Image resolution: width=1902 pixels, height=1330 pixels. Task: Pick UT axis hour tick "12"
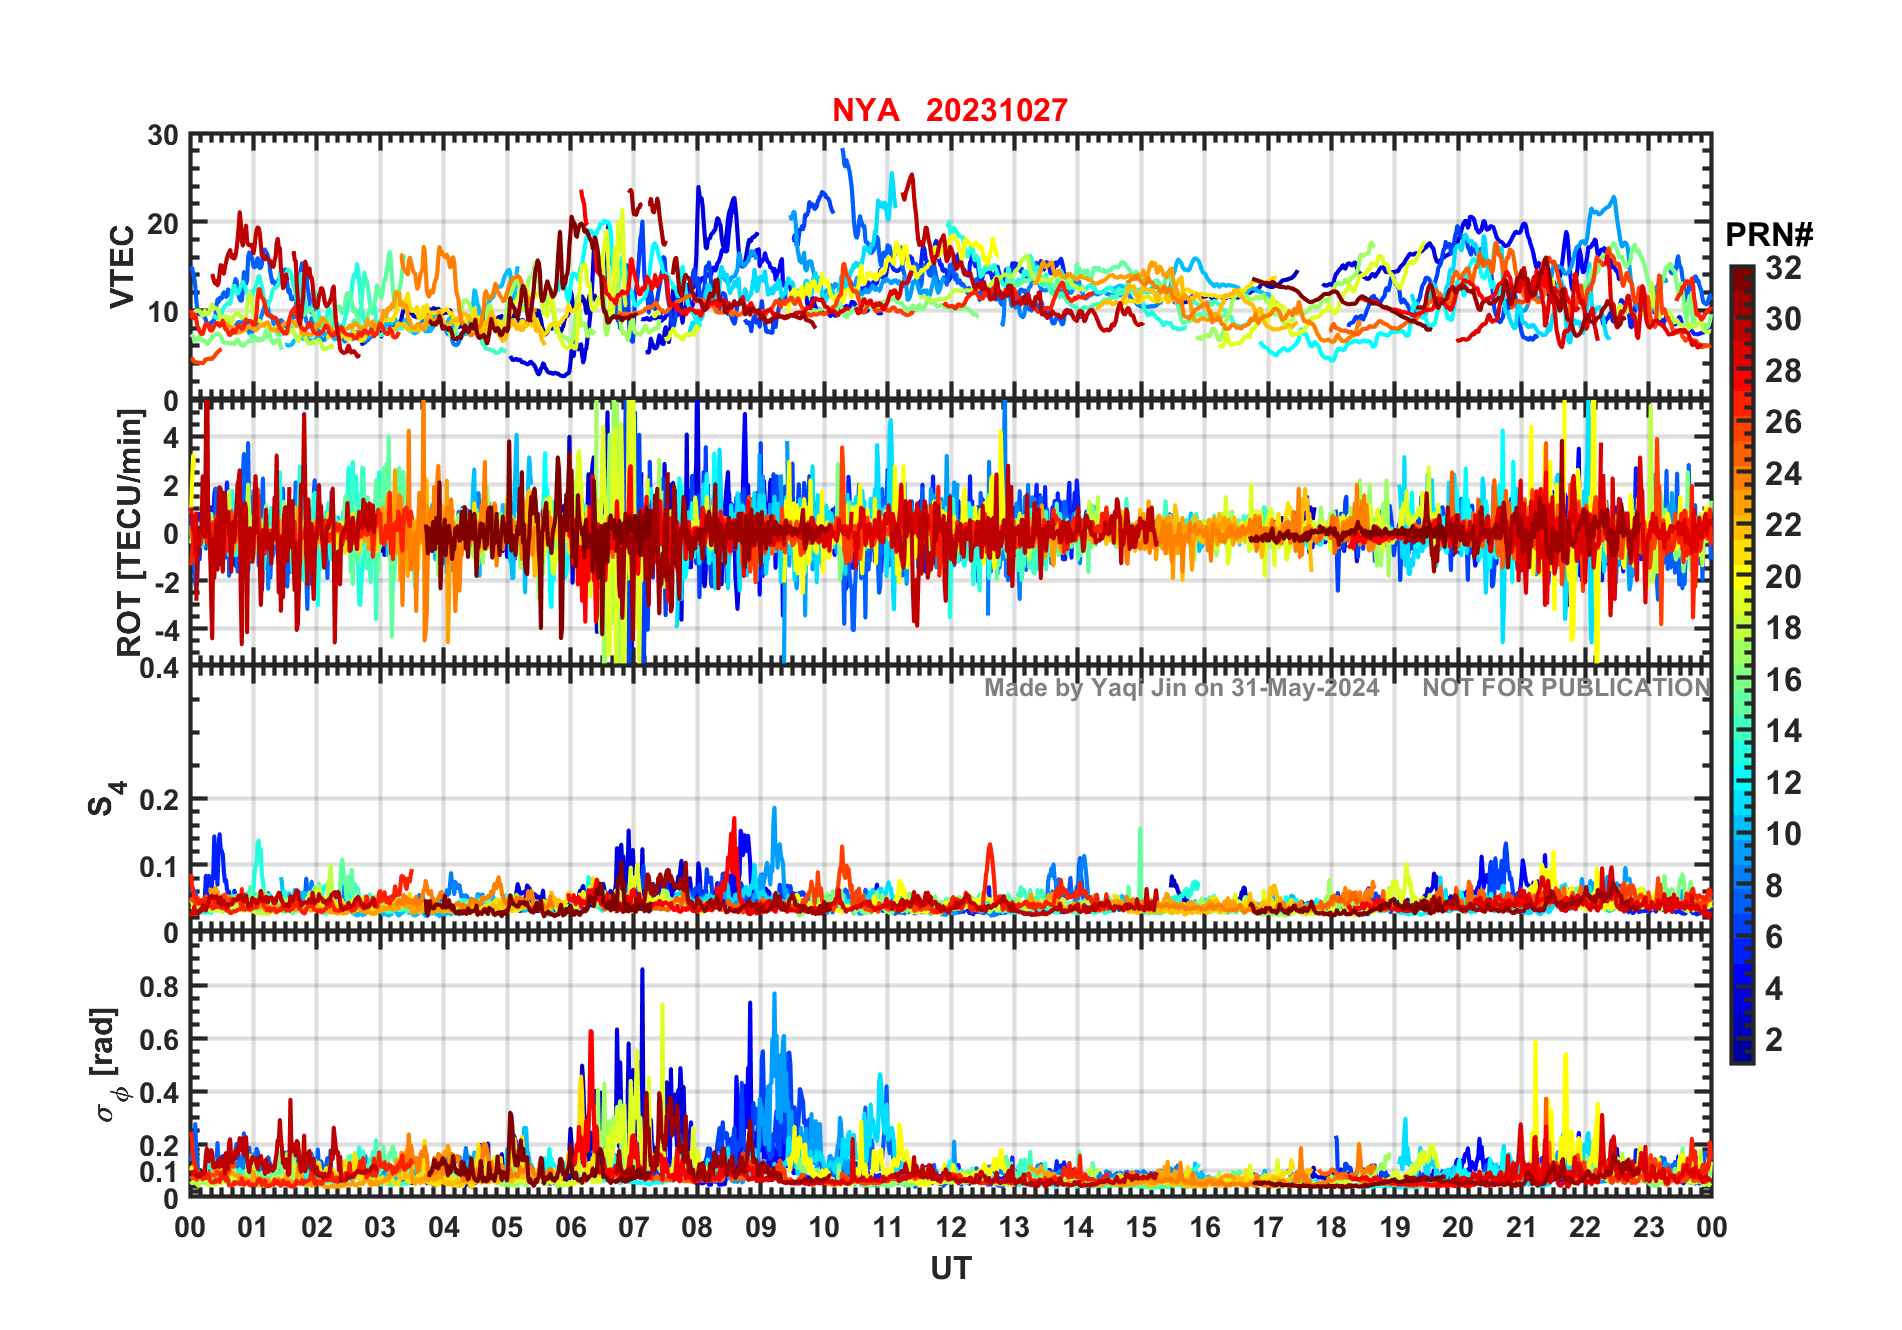point(951,1228)
